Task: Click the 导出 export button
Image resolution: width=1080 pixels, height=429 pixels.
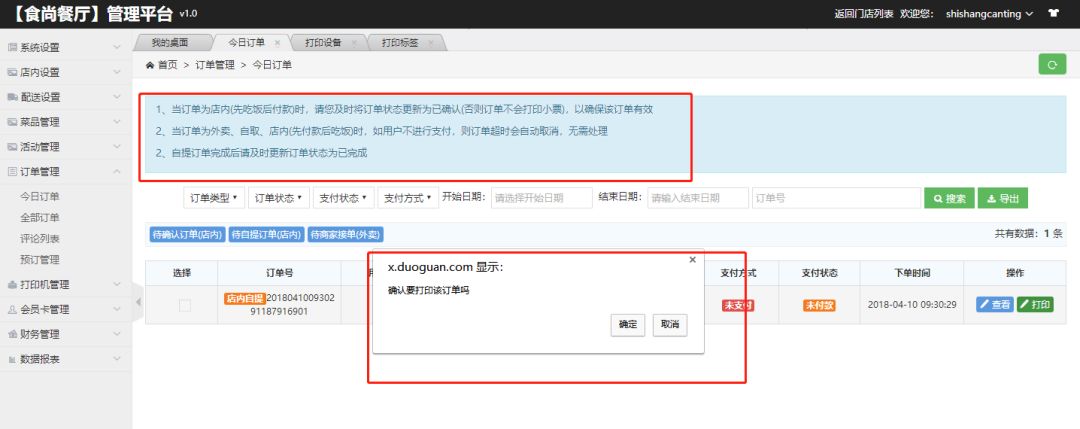Action: coord(1003,198)
